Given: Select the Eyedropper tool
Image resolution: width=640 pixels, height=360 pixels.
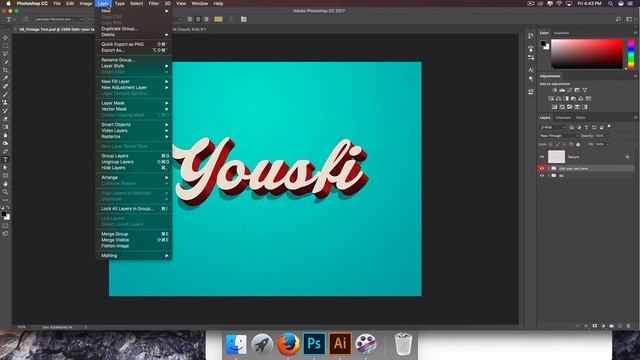Looking at the screenshot, I should (5, 78).
